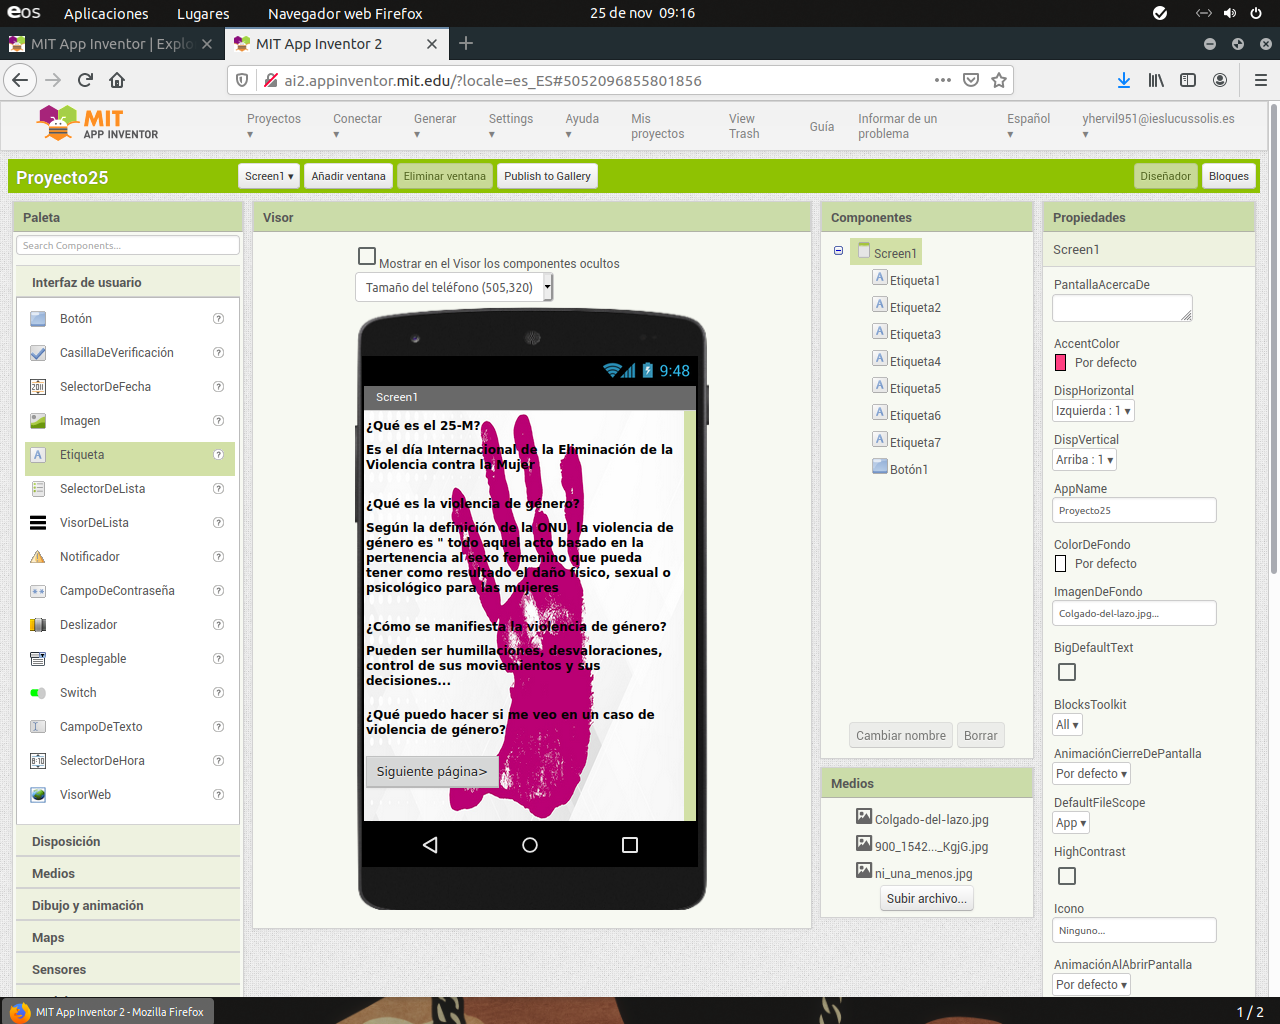Toggle the HighContrast checkbox
This screenshot has height=1024, width=1280.
click(1067, 876)
